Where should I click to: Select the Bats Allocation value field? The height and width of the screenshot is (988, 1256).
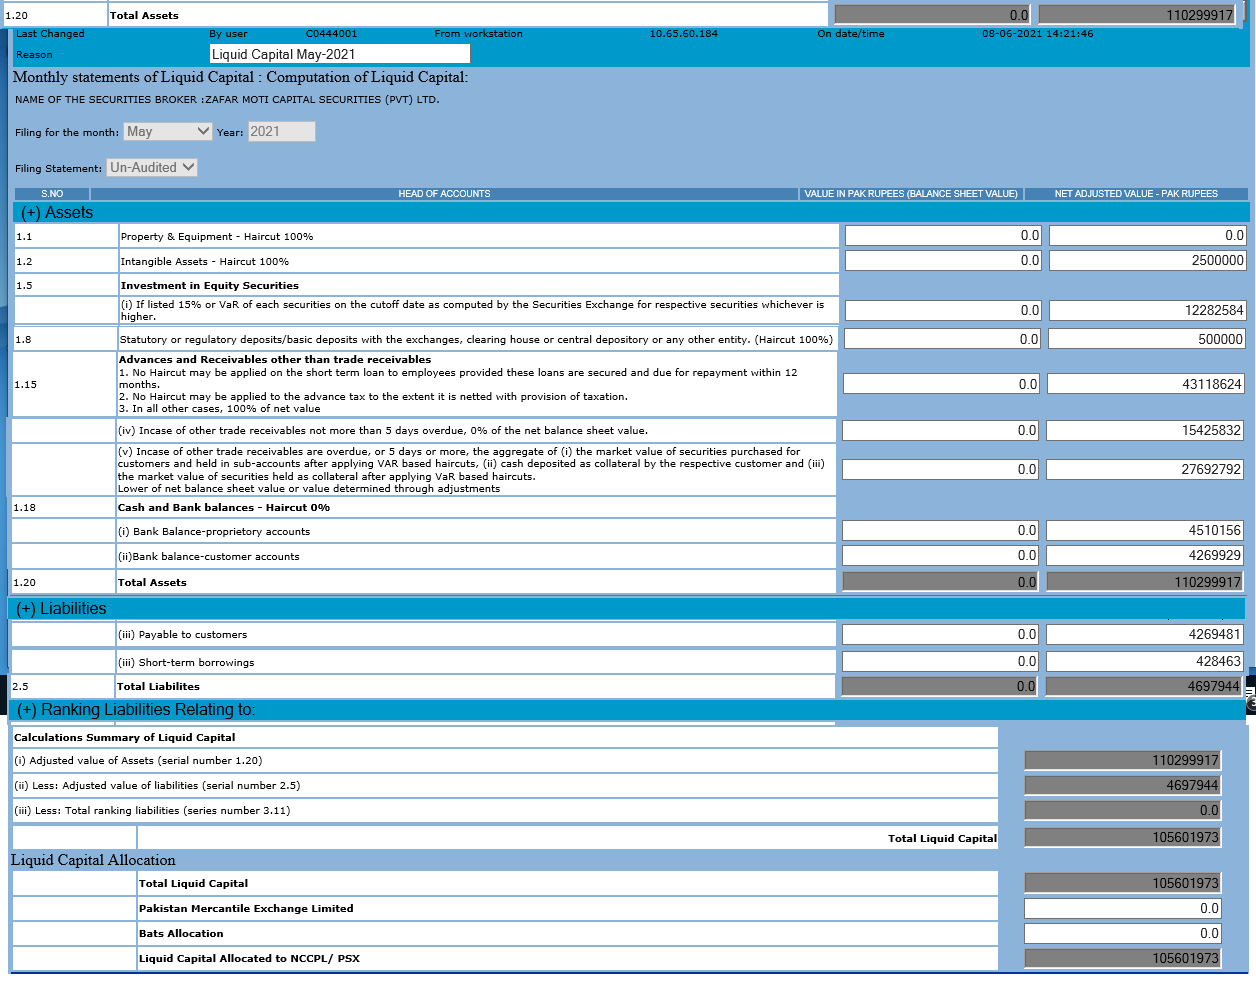click(1122, 934)
